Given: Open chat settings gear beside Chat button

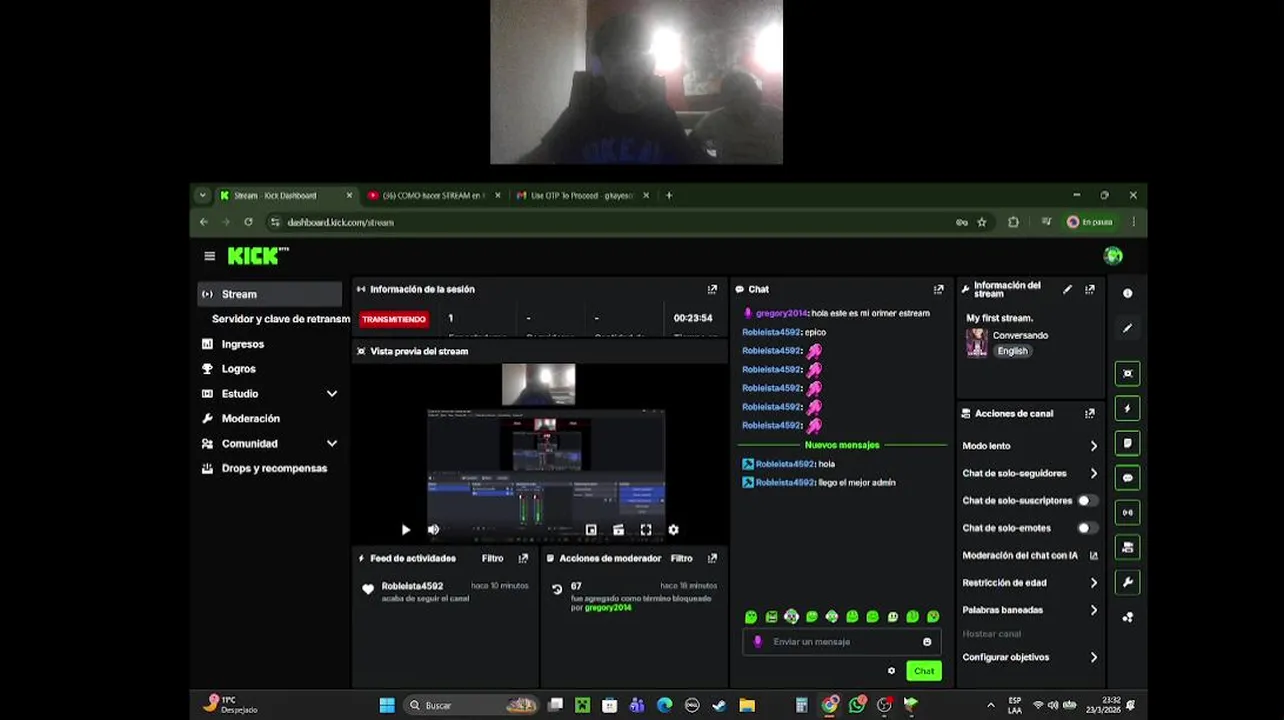Looking at the screenshot, I should pyautogui.click(x=891, y=671).
